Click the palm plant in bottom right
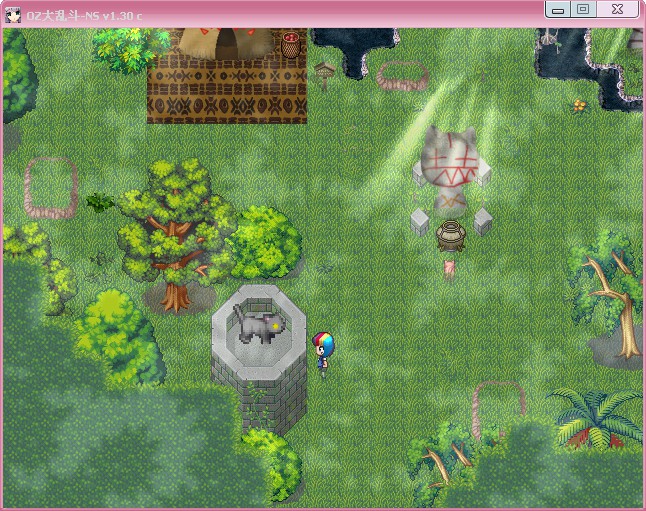The image size is (646, 511). pos(595,419)
